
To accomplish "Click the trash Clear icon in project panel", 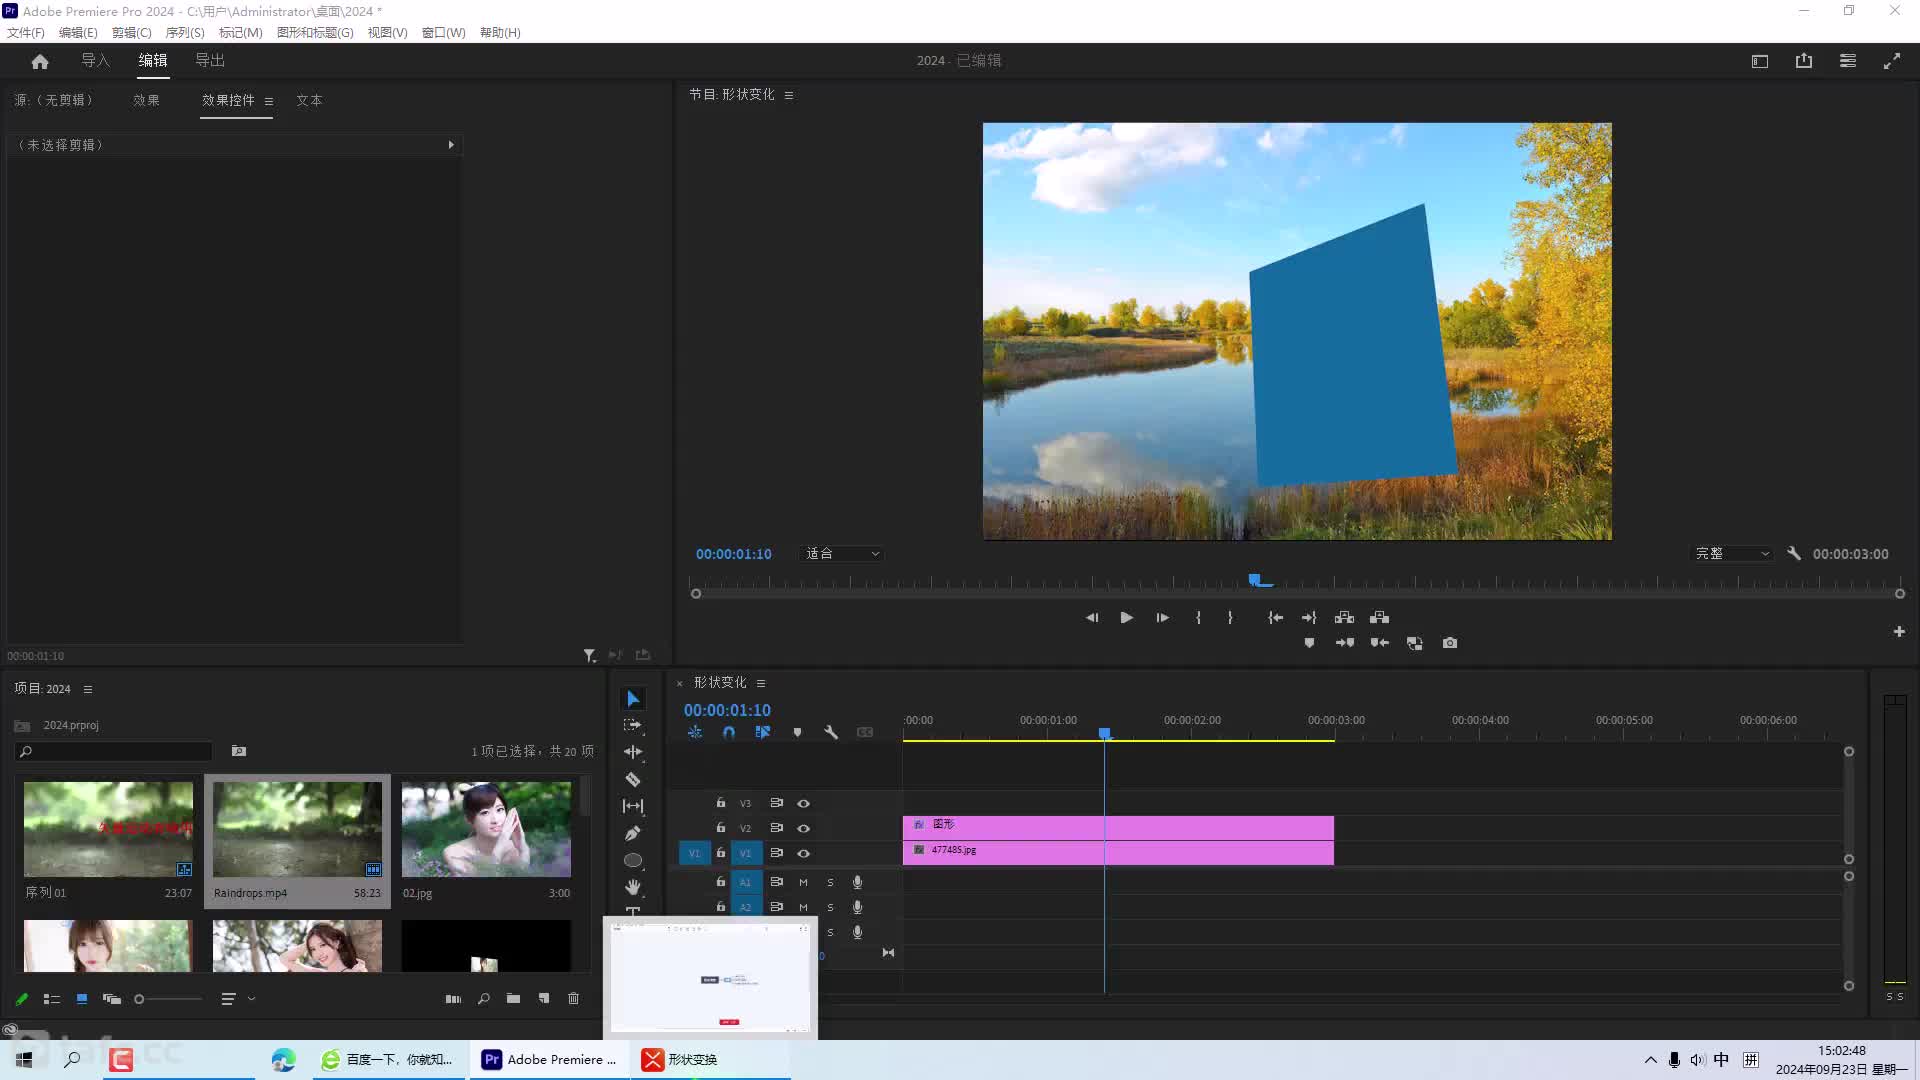I will [x=574, y=999].
